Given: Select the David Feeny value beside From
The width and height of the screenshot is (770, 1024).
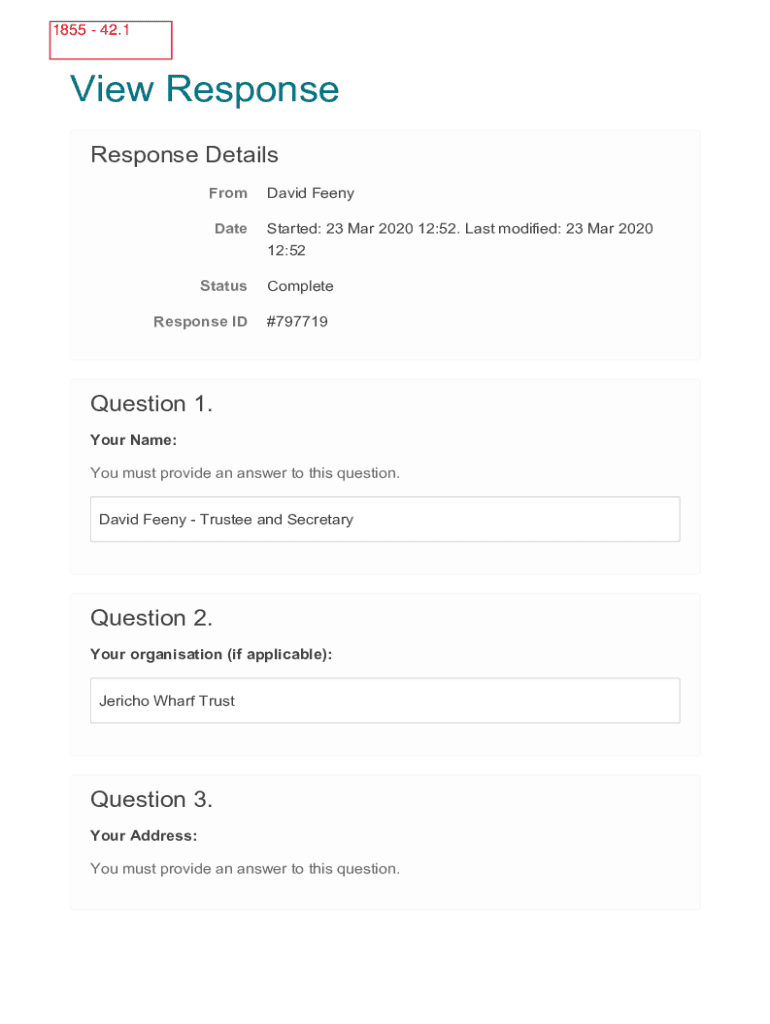Looking at the screenshot, I should click(x=310, y=193).
